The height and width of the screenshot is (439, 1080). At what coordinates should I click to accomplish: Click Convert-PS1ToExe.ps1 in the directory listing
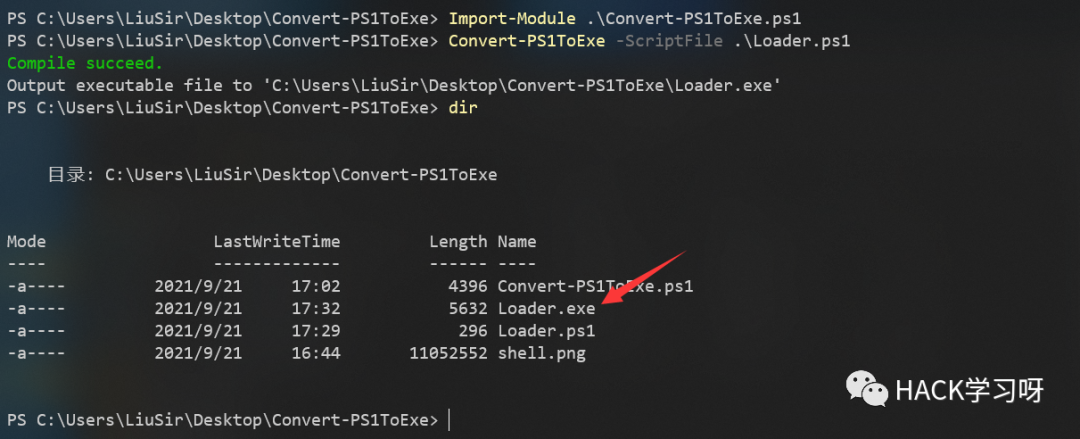click(x=595, y=286)
